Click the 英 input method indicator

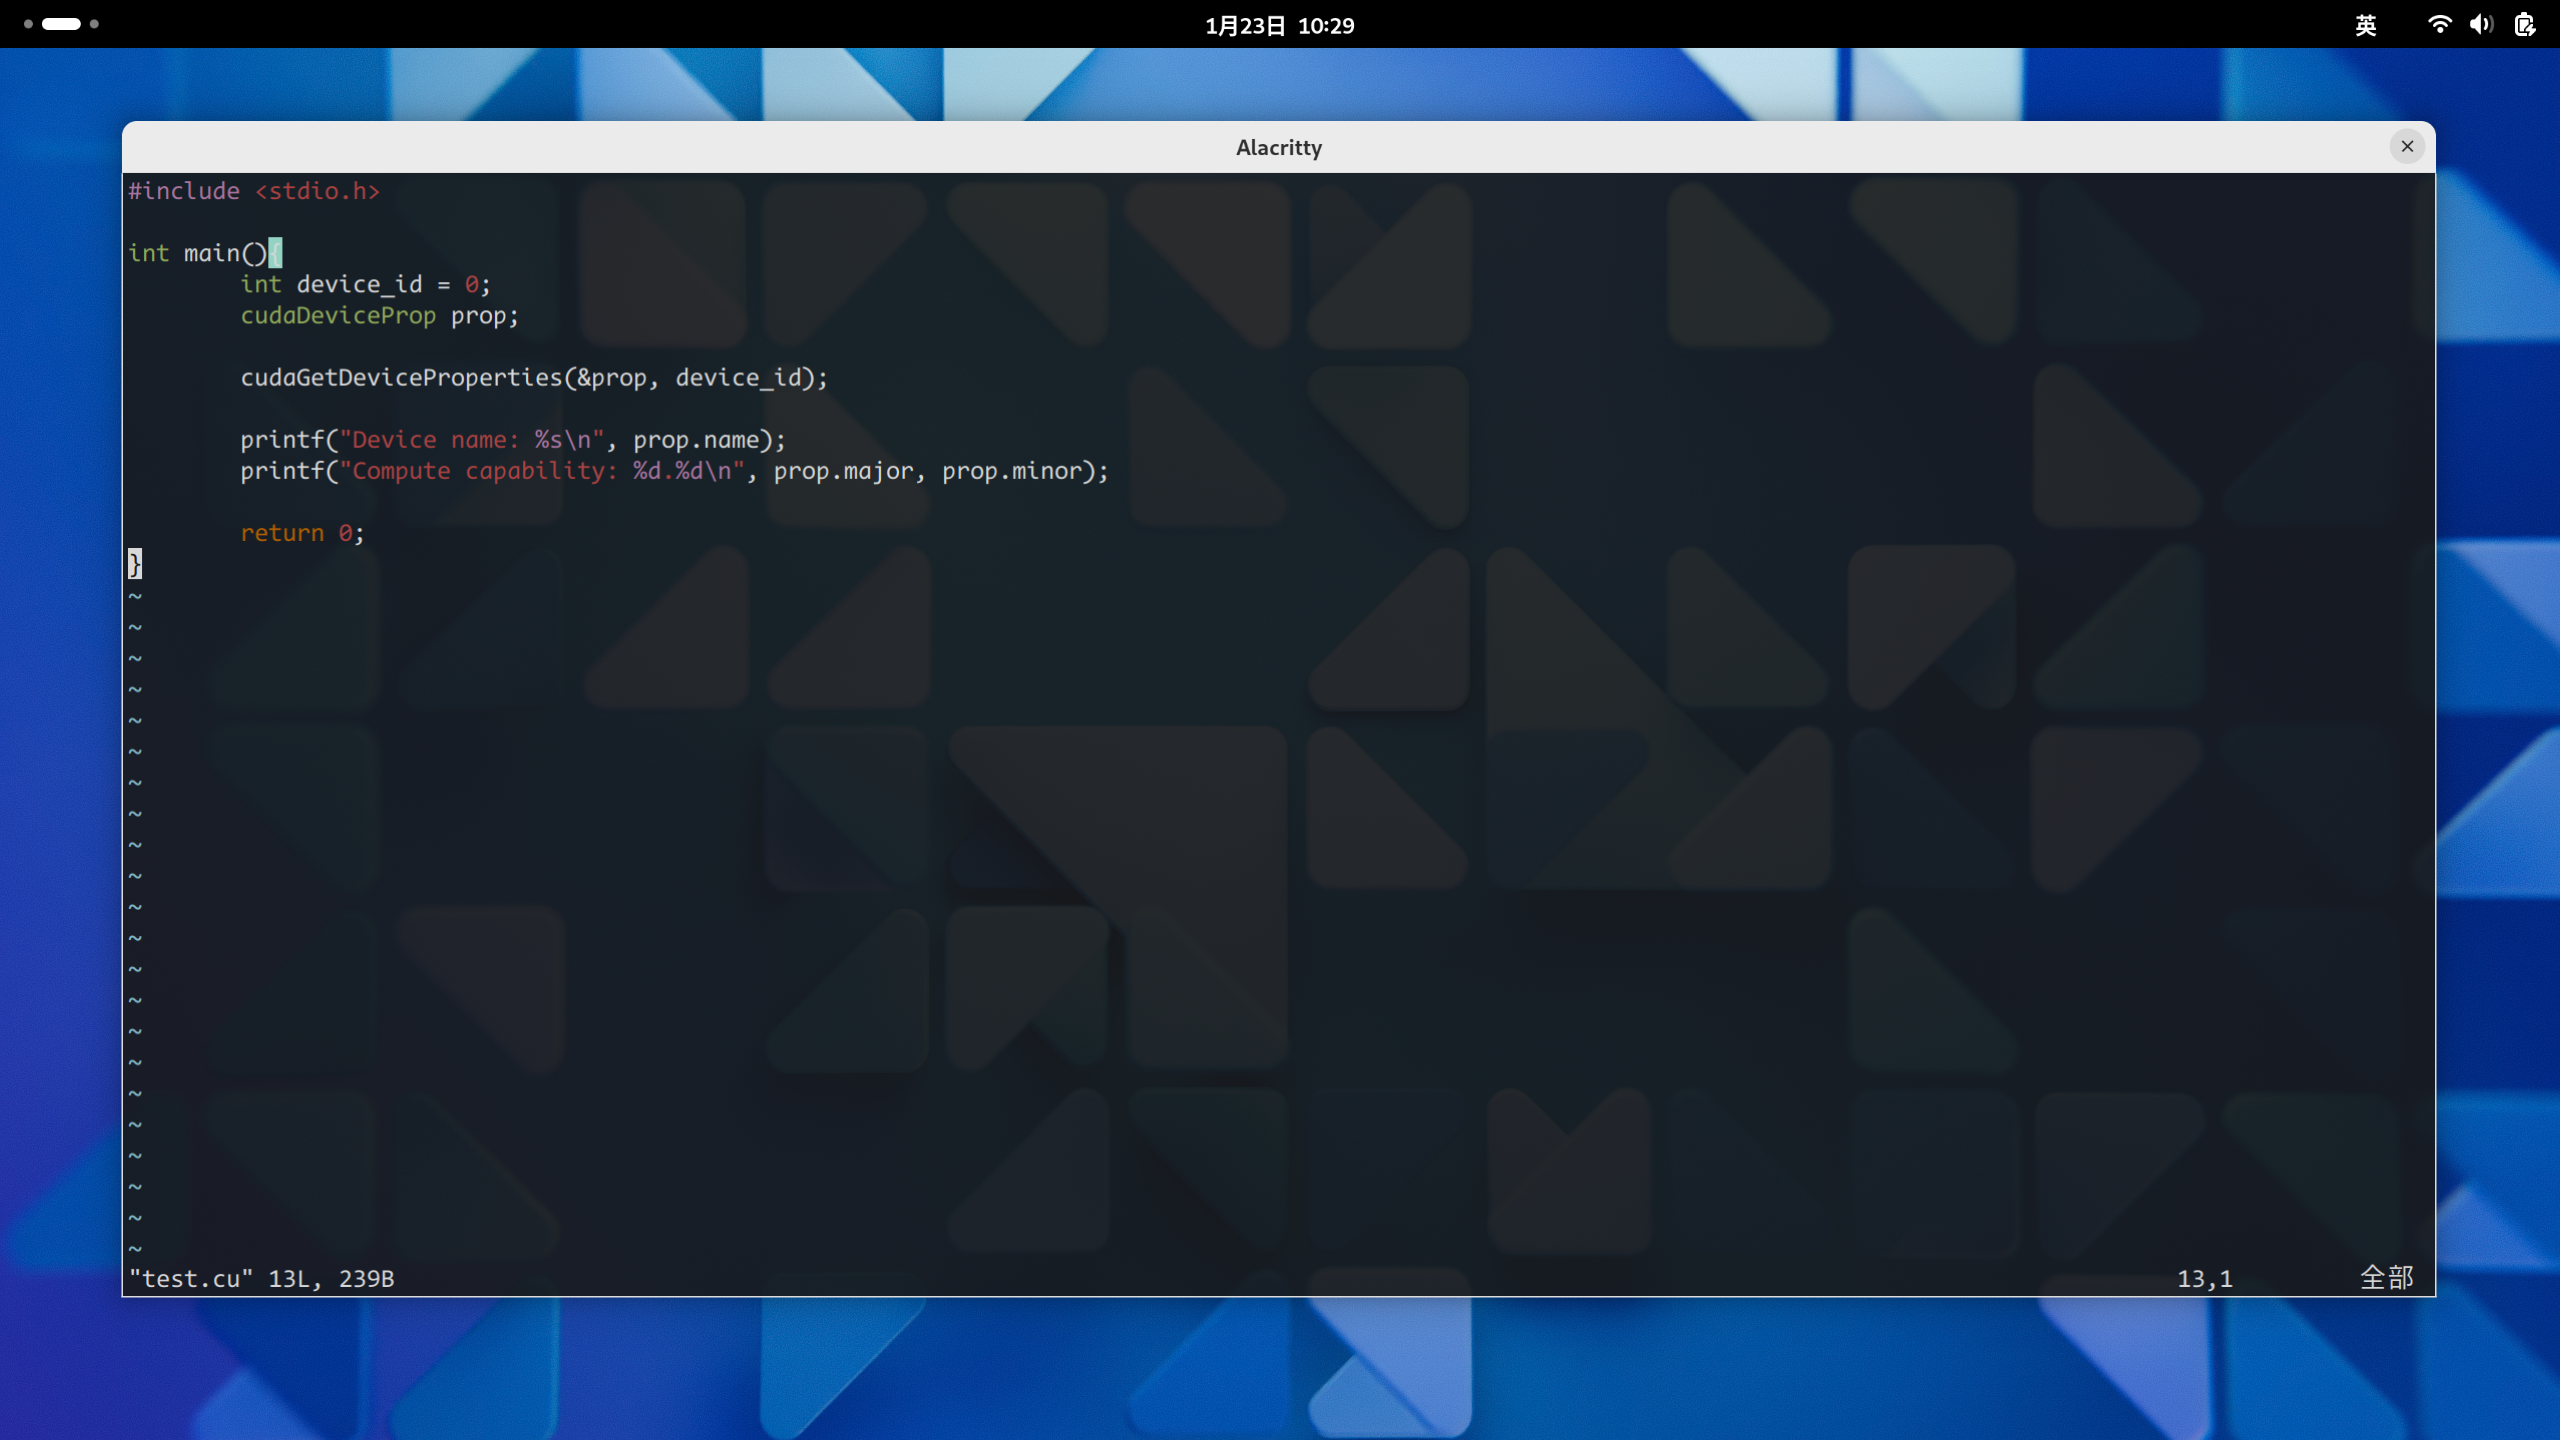[x=2366, y=25]
